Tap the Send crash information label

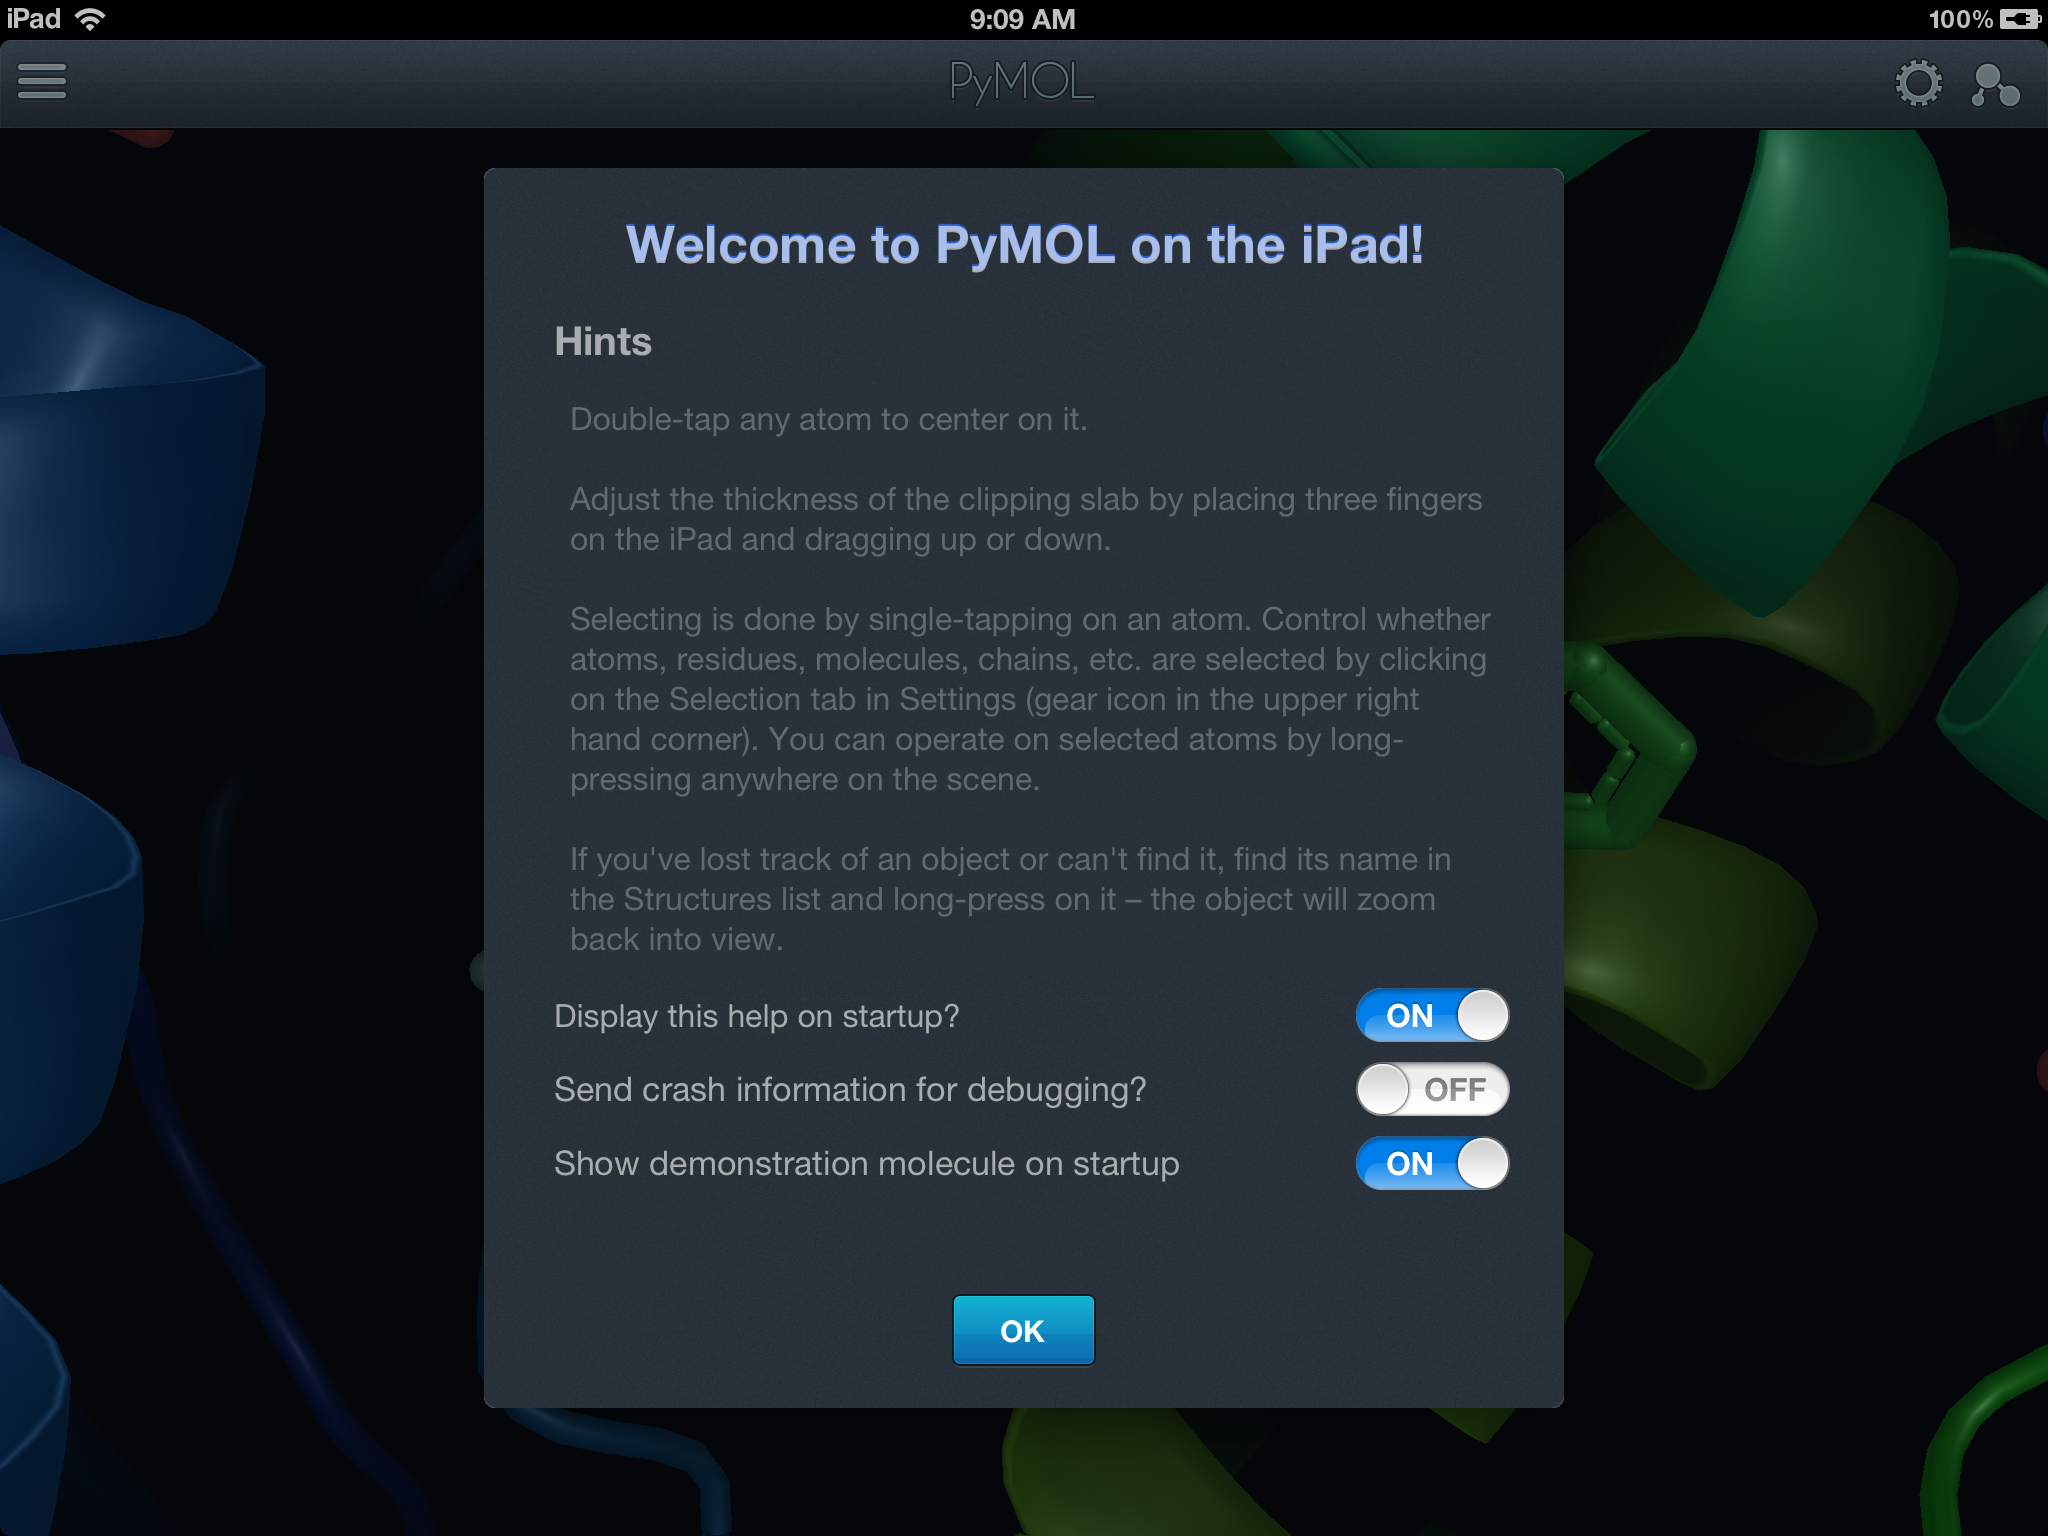click(x=850, y=1089)
